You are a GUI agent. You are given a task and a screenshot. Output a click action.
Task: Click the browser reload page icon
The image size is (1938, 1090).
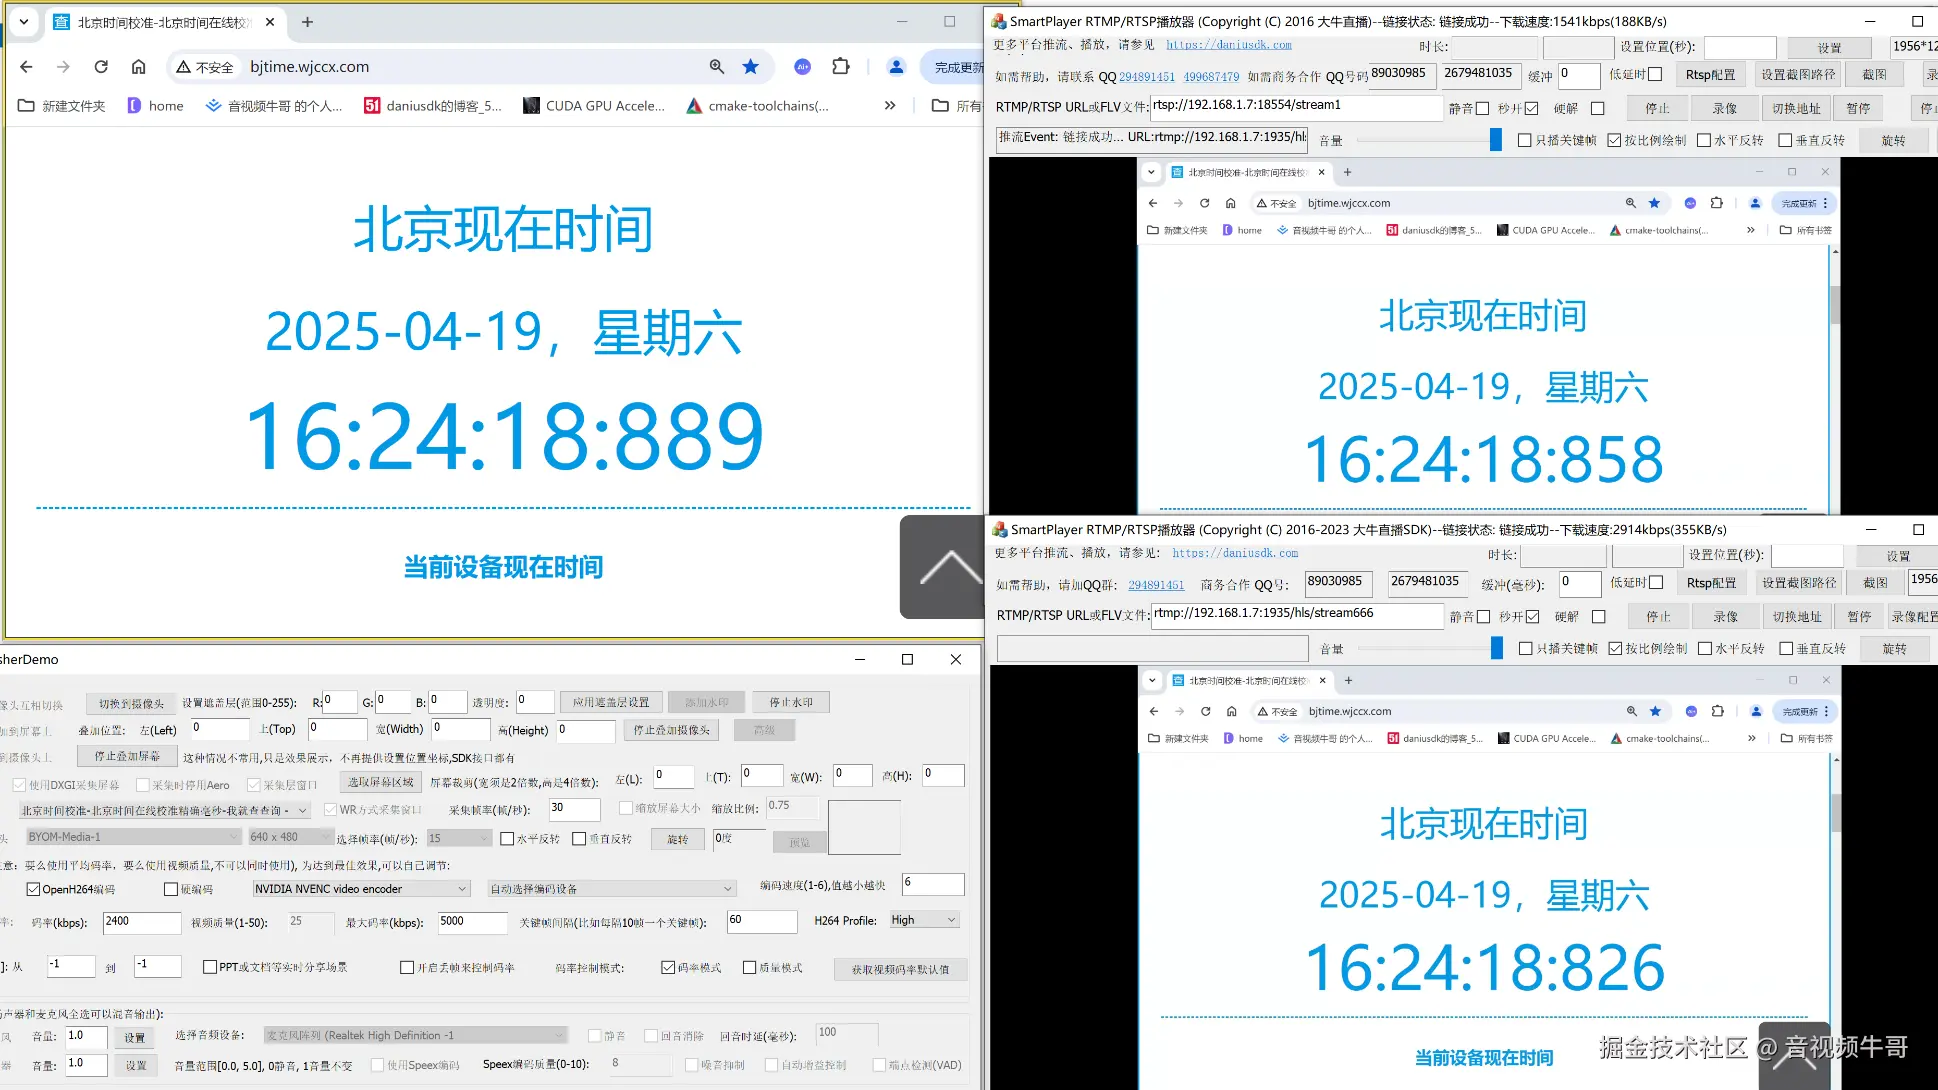(x=101, y=67)
